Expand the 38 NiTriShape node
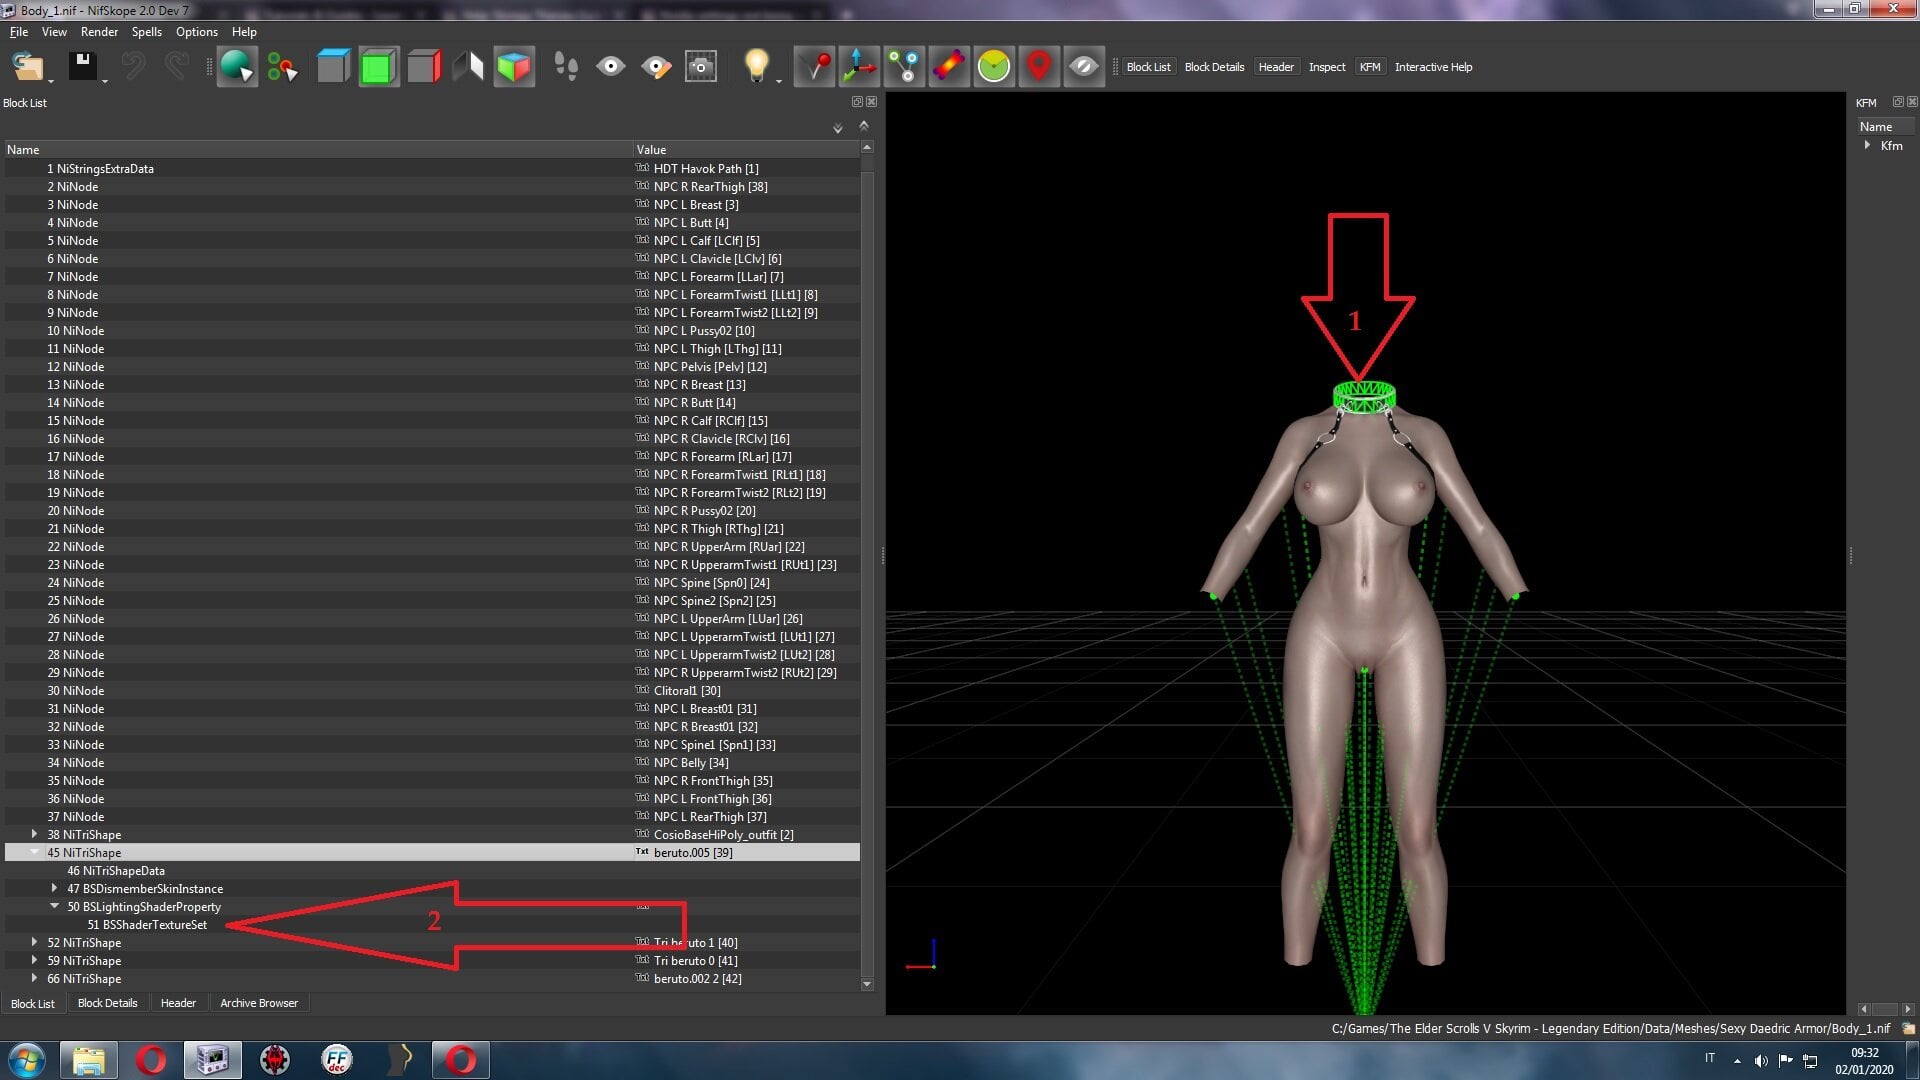1920x1080 pixels. [x=34, y=834]
